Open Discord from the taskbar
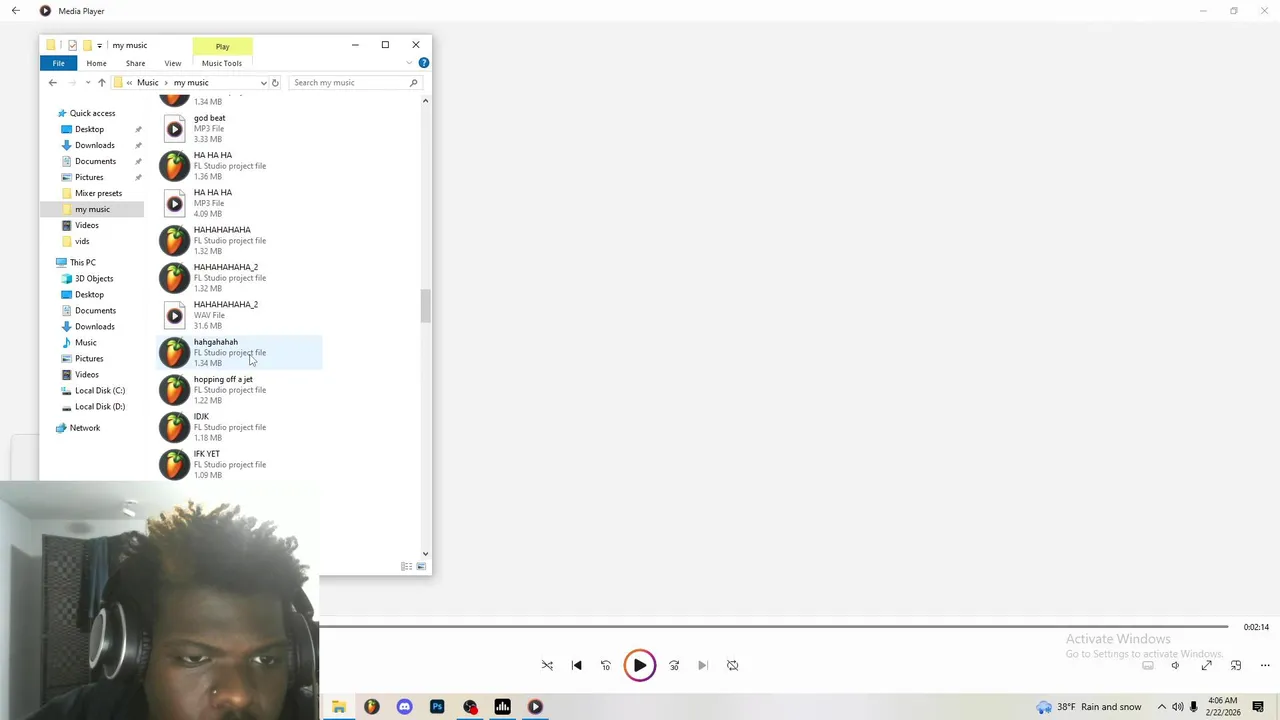The width and height of the screenshot is (1280, 720). 404,707
